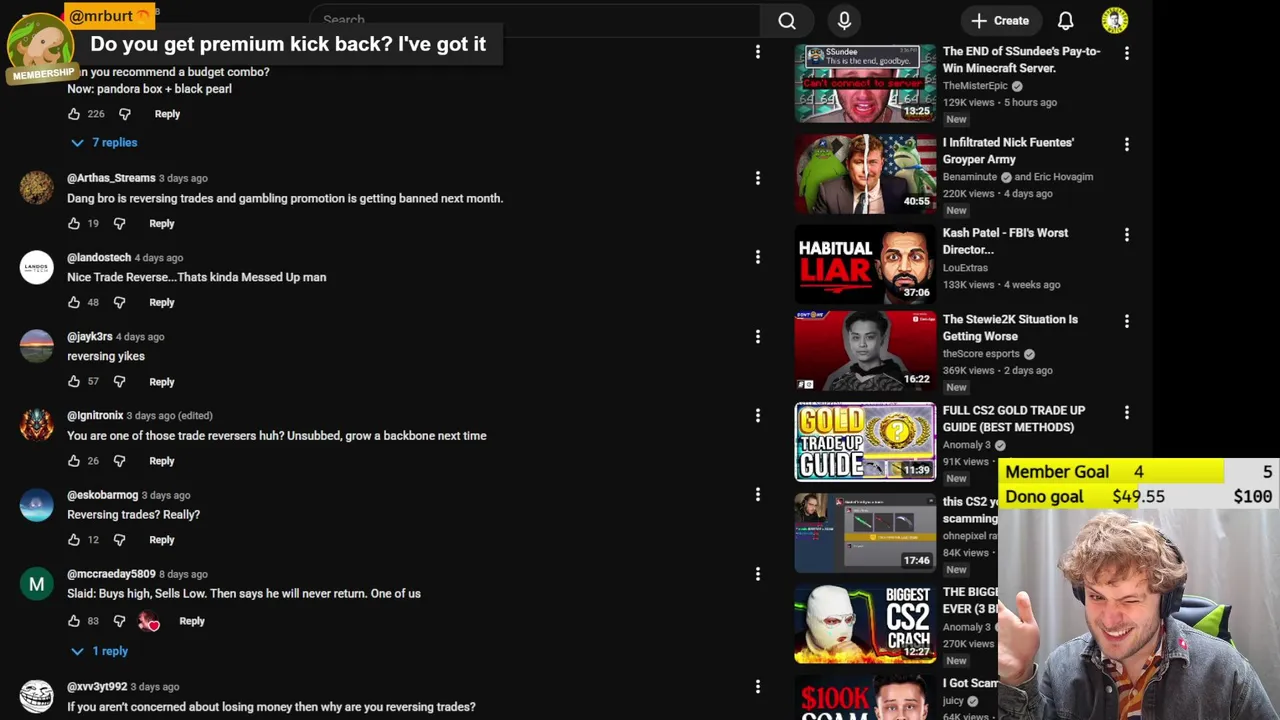Dislike @Ignitronix comment
Viewport: 1280px width, 720px height.
coord(119,461)
